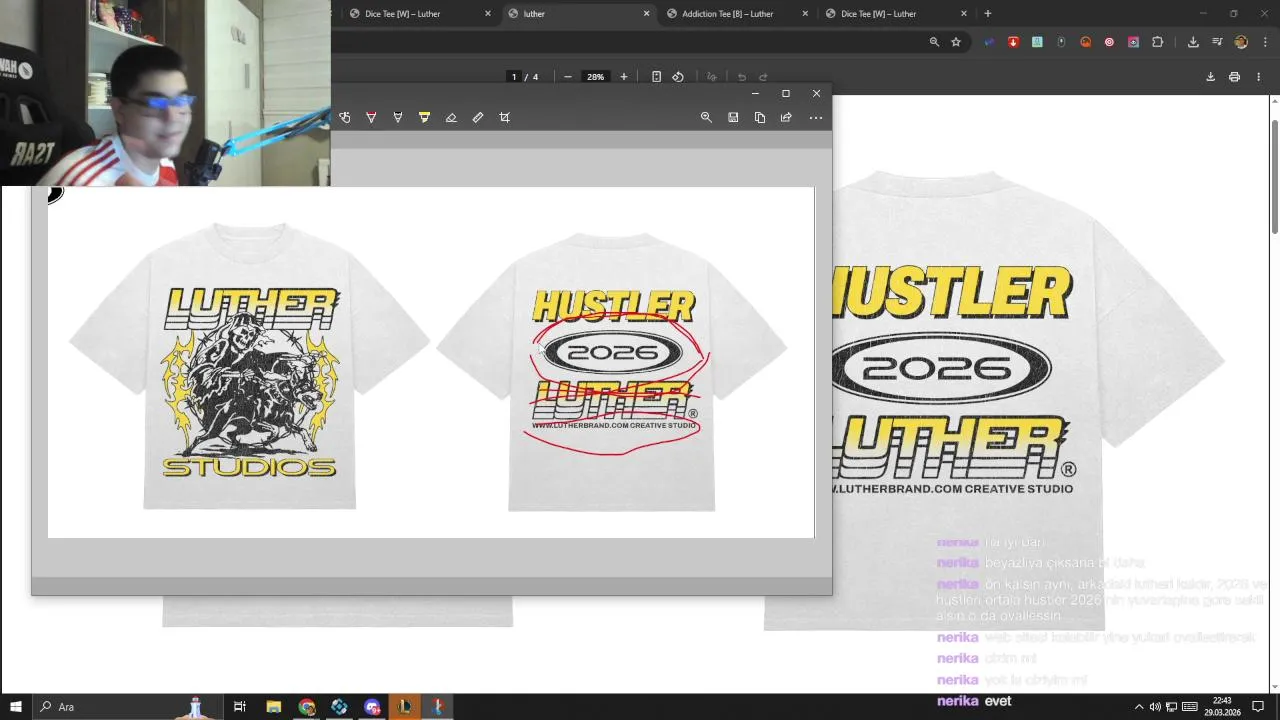The height and width of the screenshot is (720, 1280).
Task: Click the PDF annotate draw icon
Action: click(x=712, y=77)
